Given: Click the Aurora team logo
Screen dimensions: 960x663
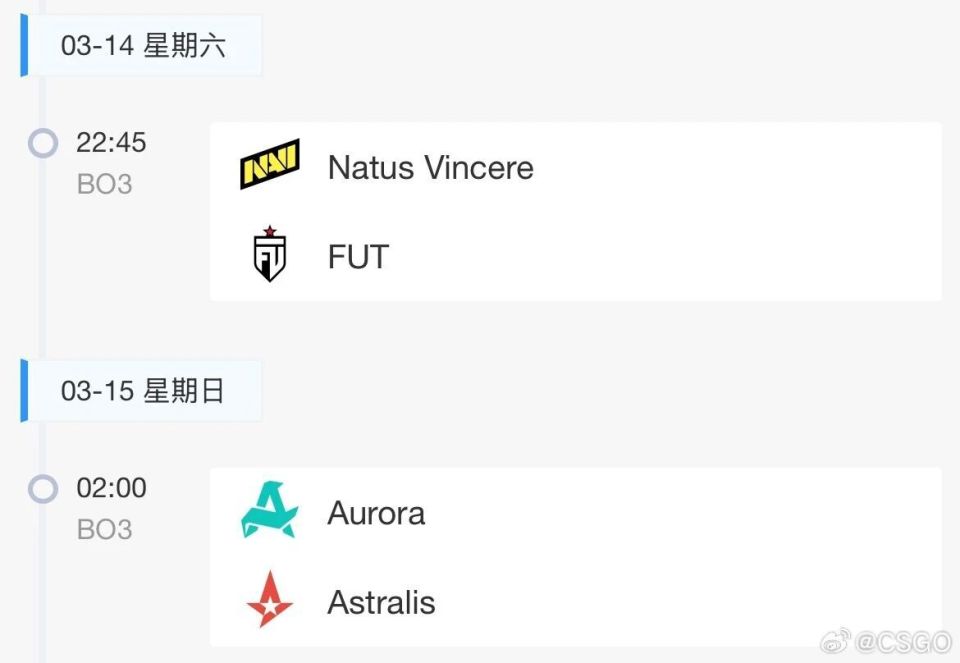Looking at the screenshot, I should point(269,511).
